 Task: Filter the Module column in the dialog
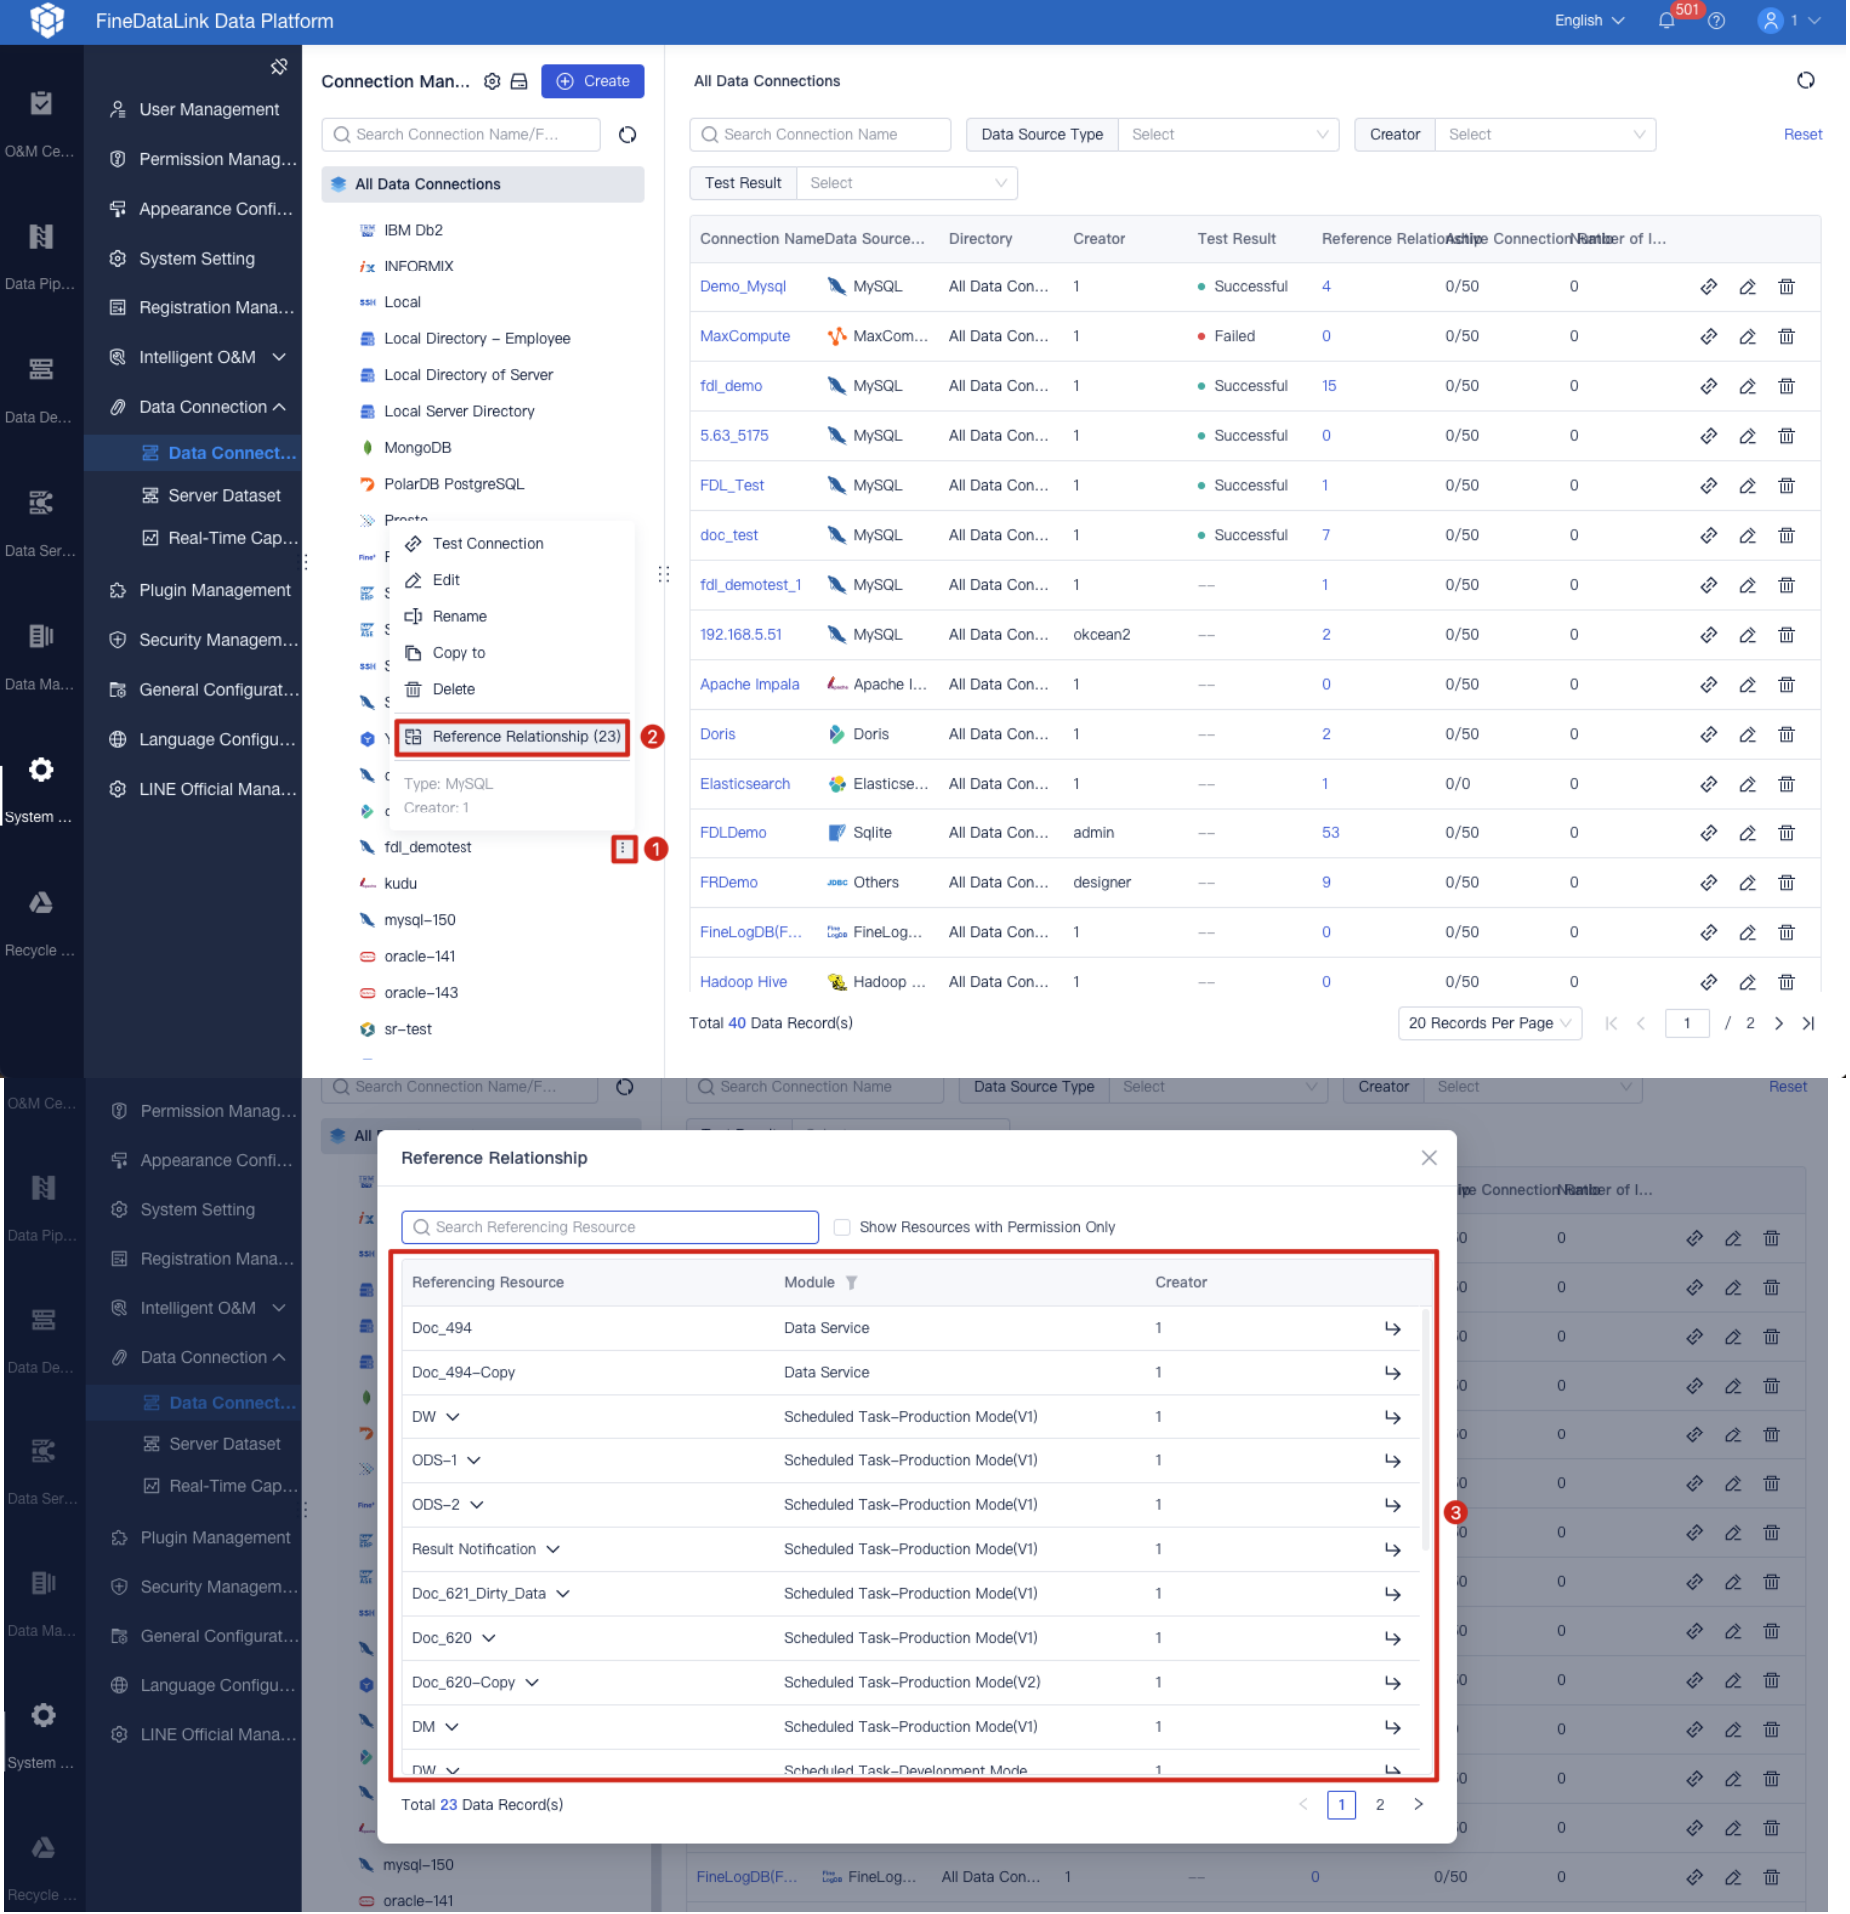(851, 1283)
